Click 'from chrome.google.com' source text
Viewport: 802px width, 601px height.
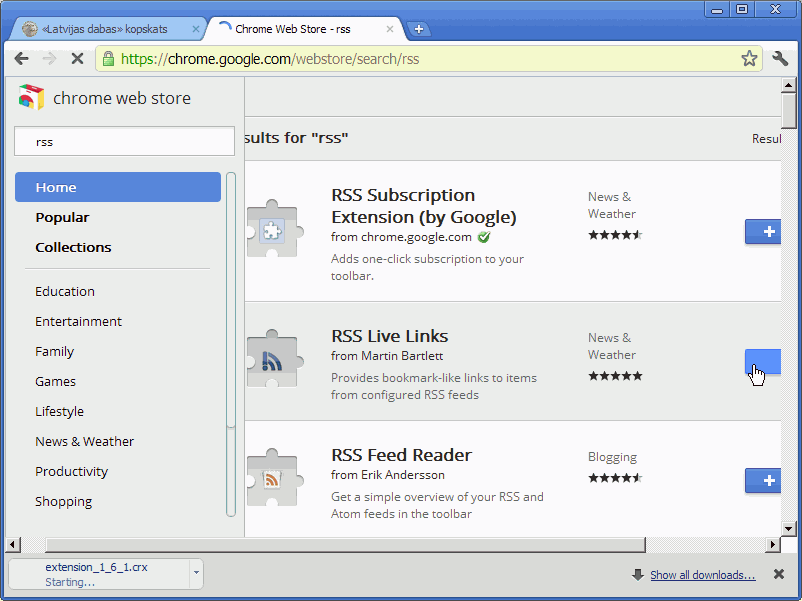401,237
